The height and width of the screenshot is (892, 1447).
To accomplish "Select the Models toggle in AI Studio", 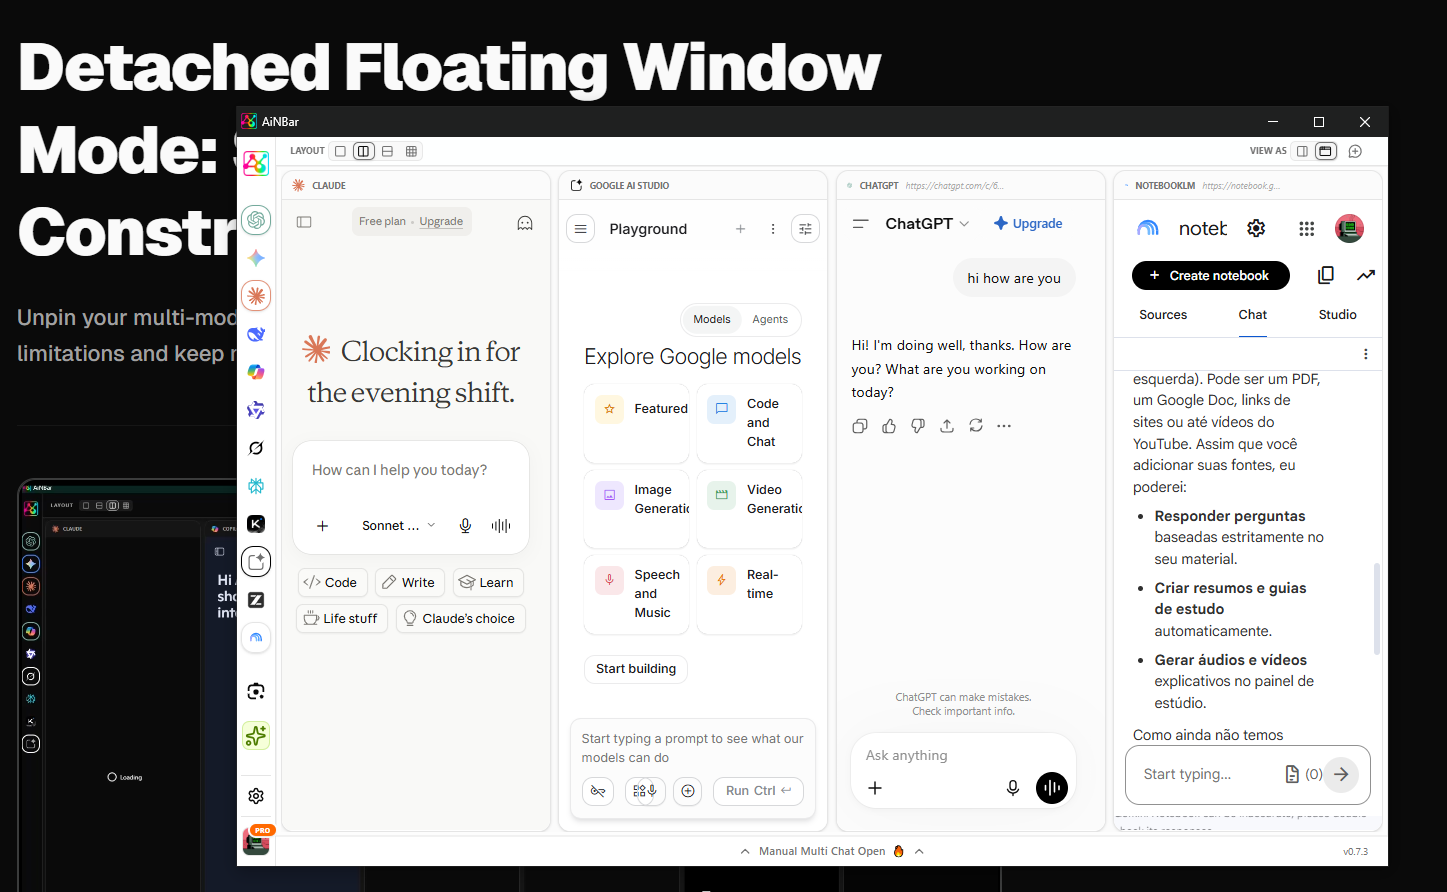I will click(712, 319).
